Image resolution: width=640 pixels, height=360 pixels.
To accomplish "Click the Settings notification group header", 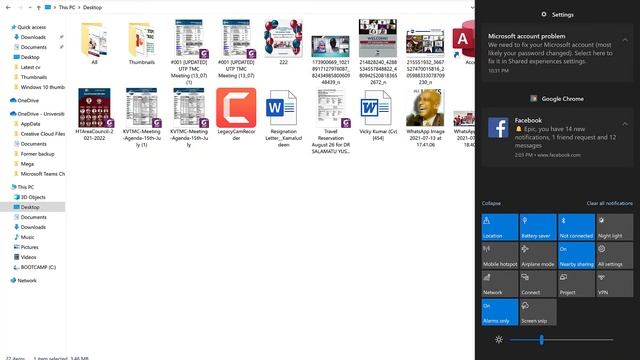I will [557, 14].
